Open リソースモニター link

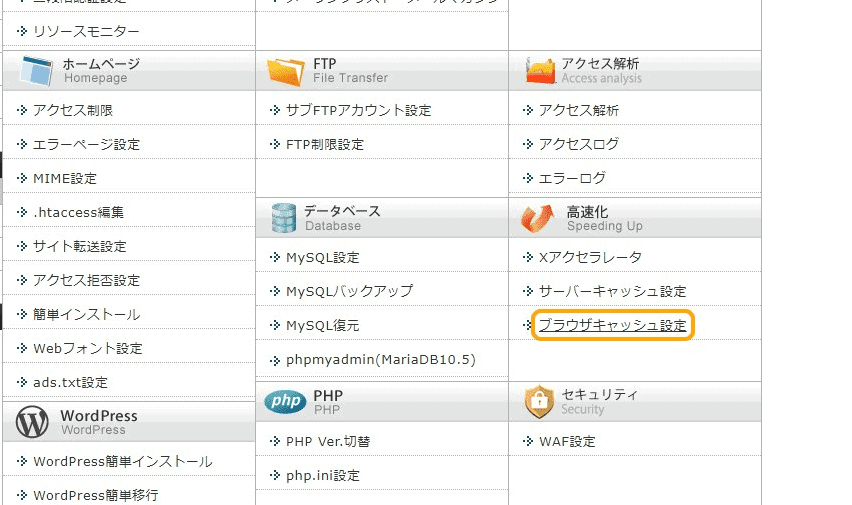pyautogui.click(x=86, y=32)
